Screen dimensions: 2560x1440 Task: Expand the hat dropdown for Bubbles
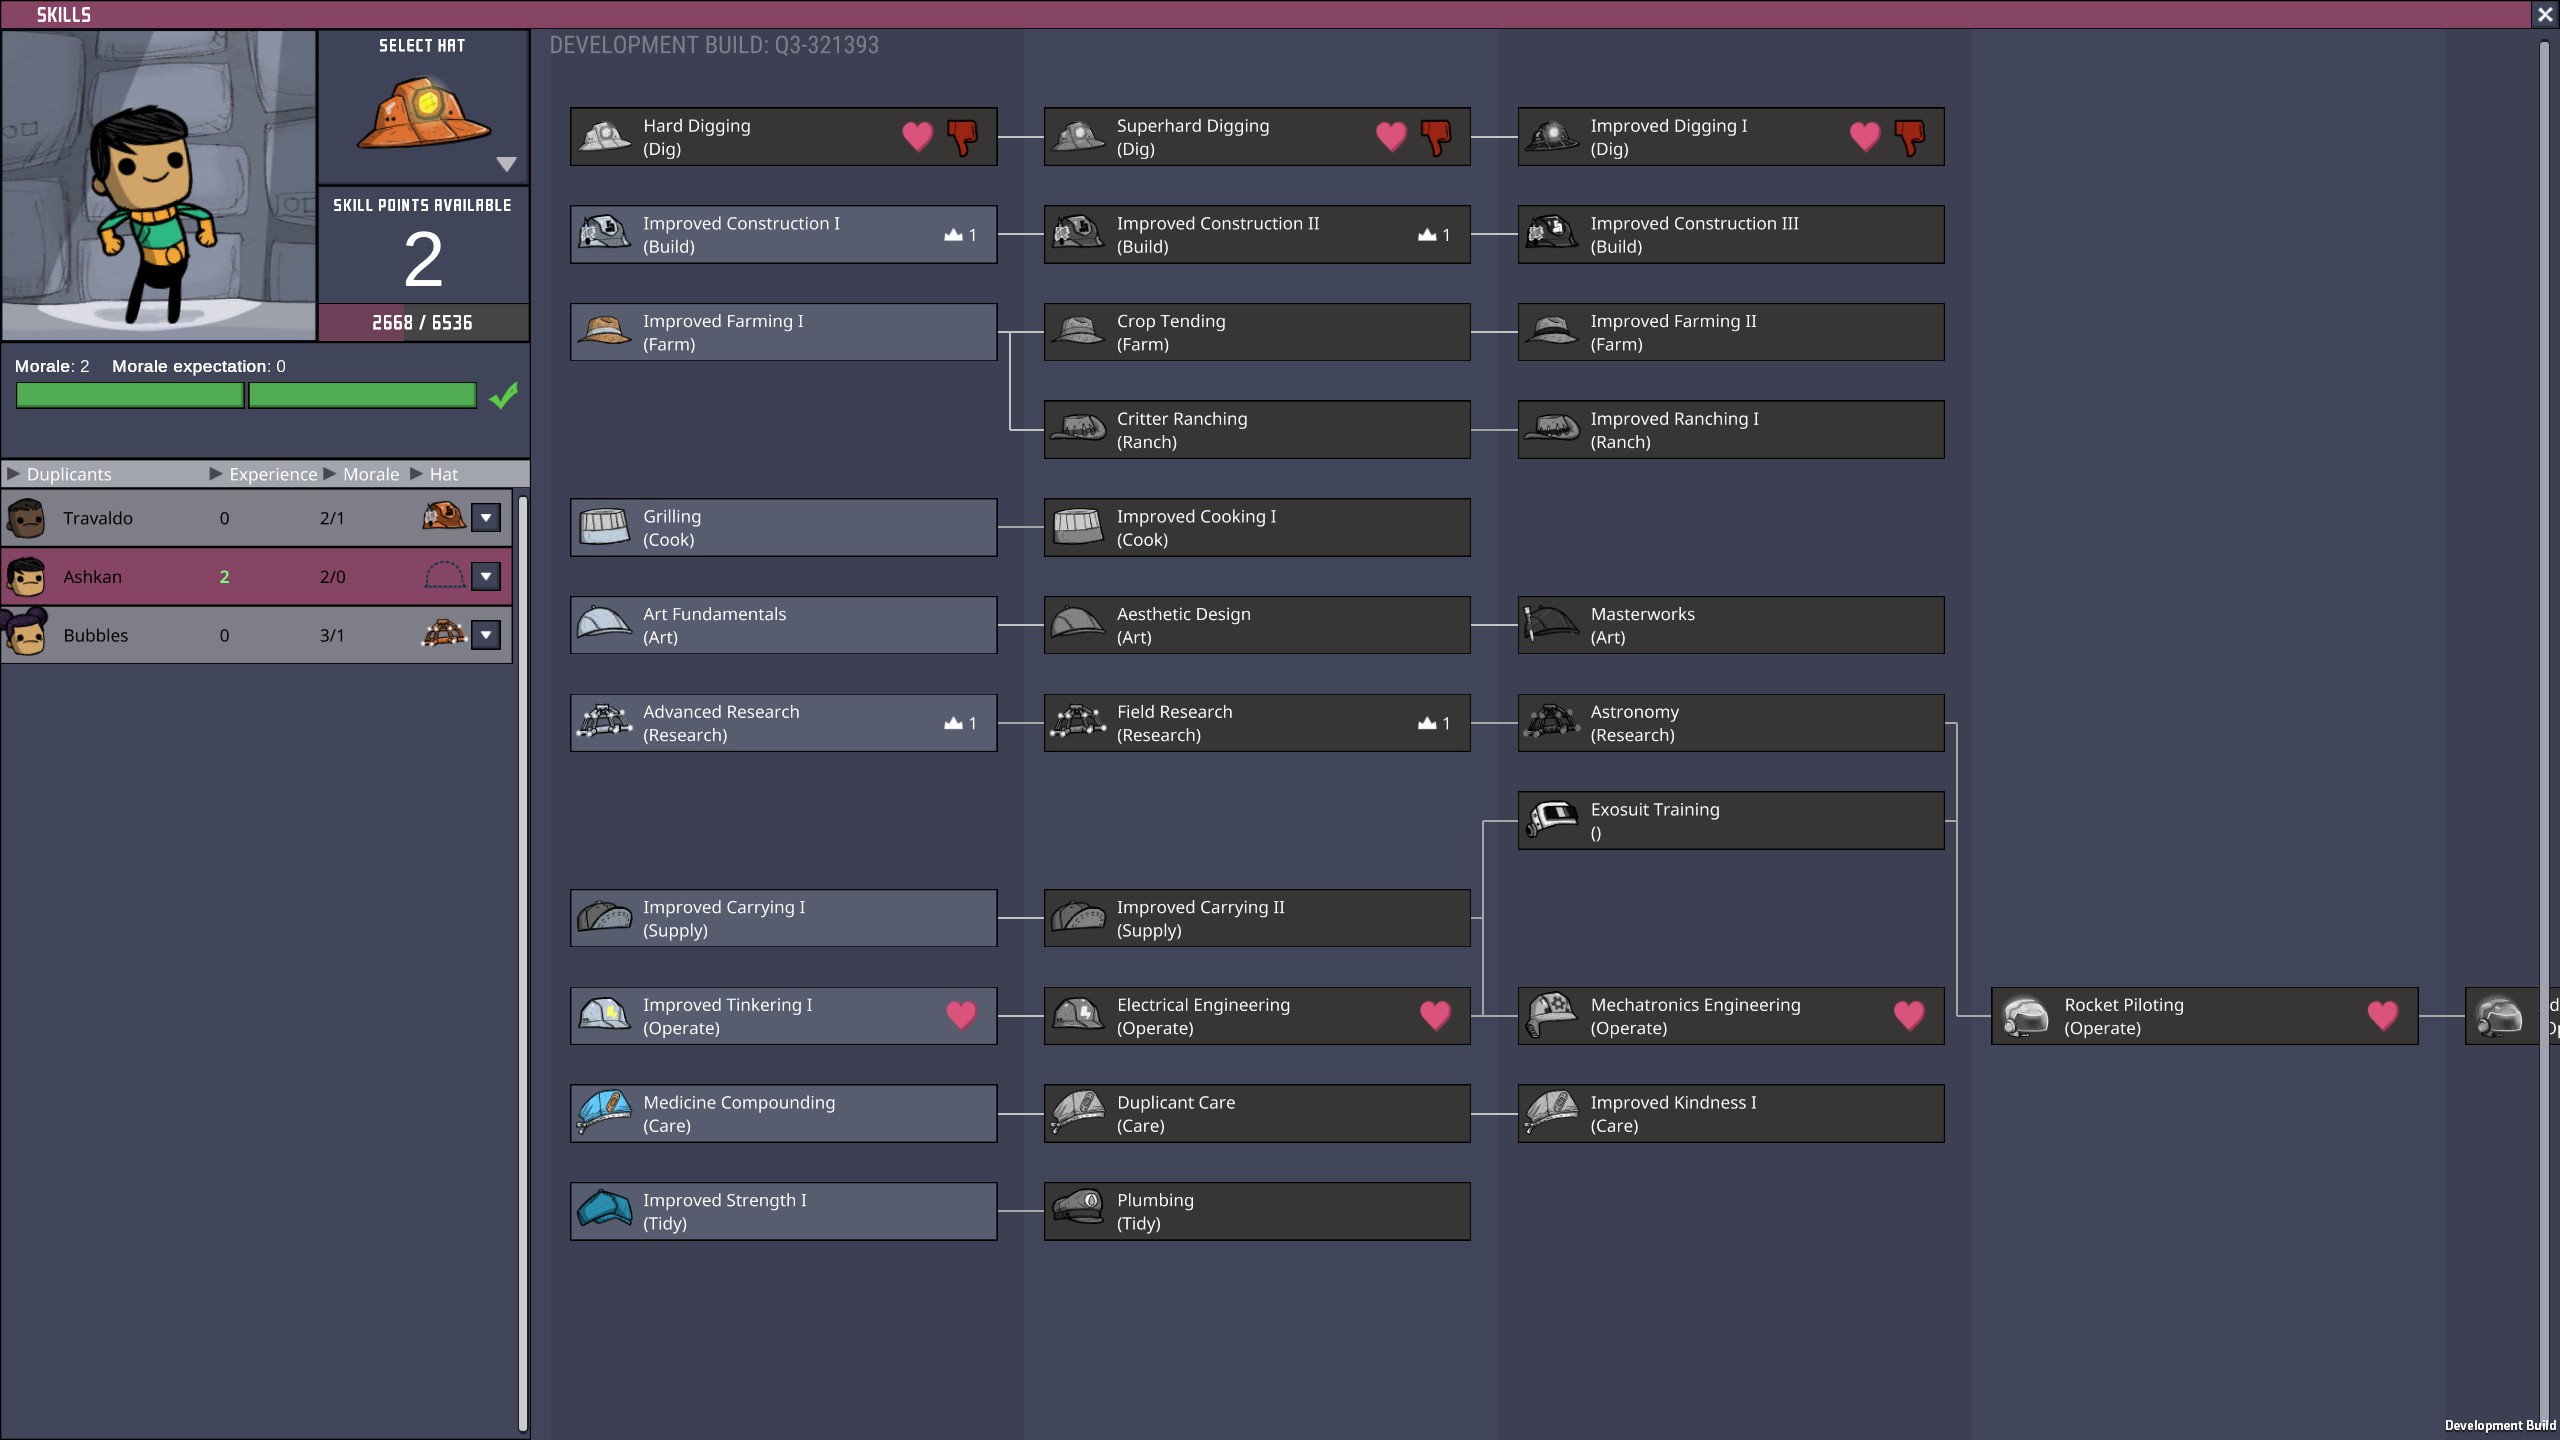pos(486,635)
